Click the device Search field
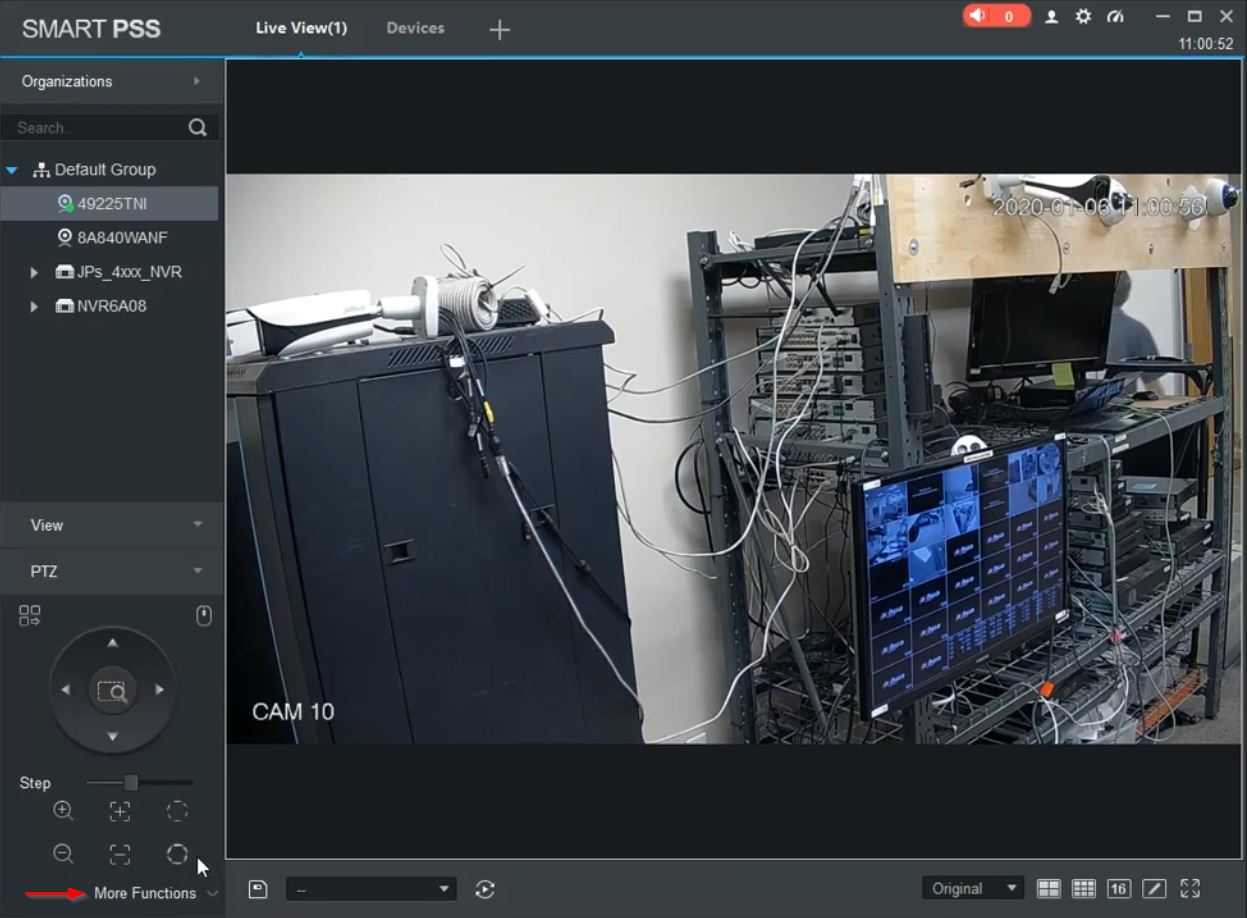 98,128
